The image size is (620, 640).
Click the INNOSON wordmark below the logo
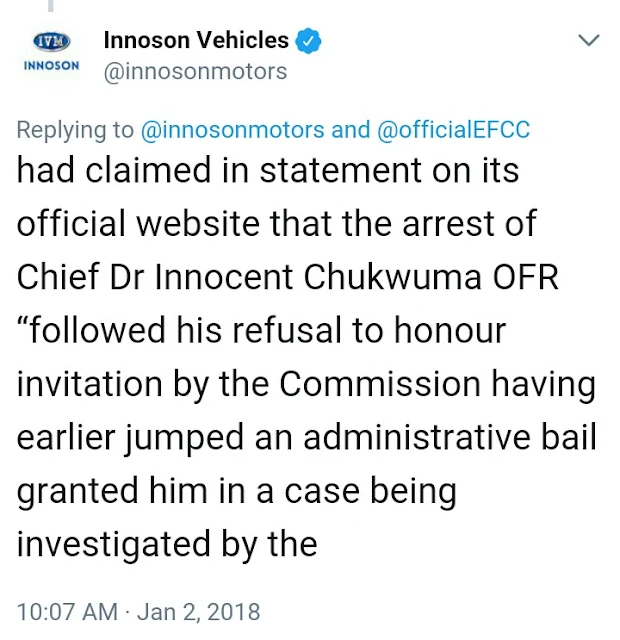[51, 66]
